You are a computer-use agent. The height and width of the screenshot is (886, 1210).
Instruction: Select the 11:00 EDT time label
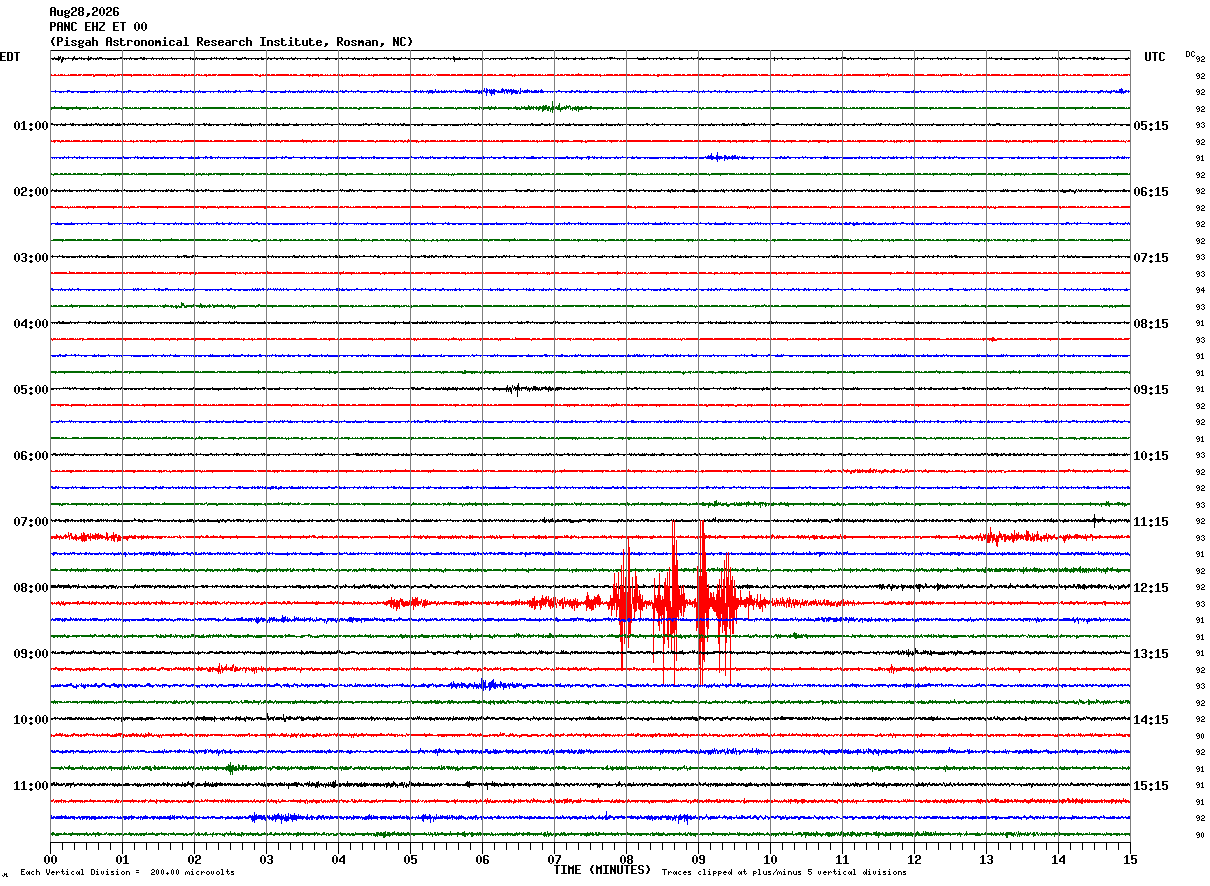[31, 786]
